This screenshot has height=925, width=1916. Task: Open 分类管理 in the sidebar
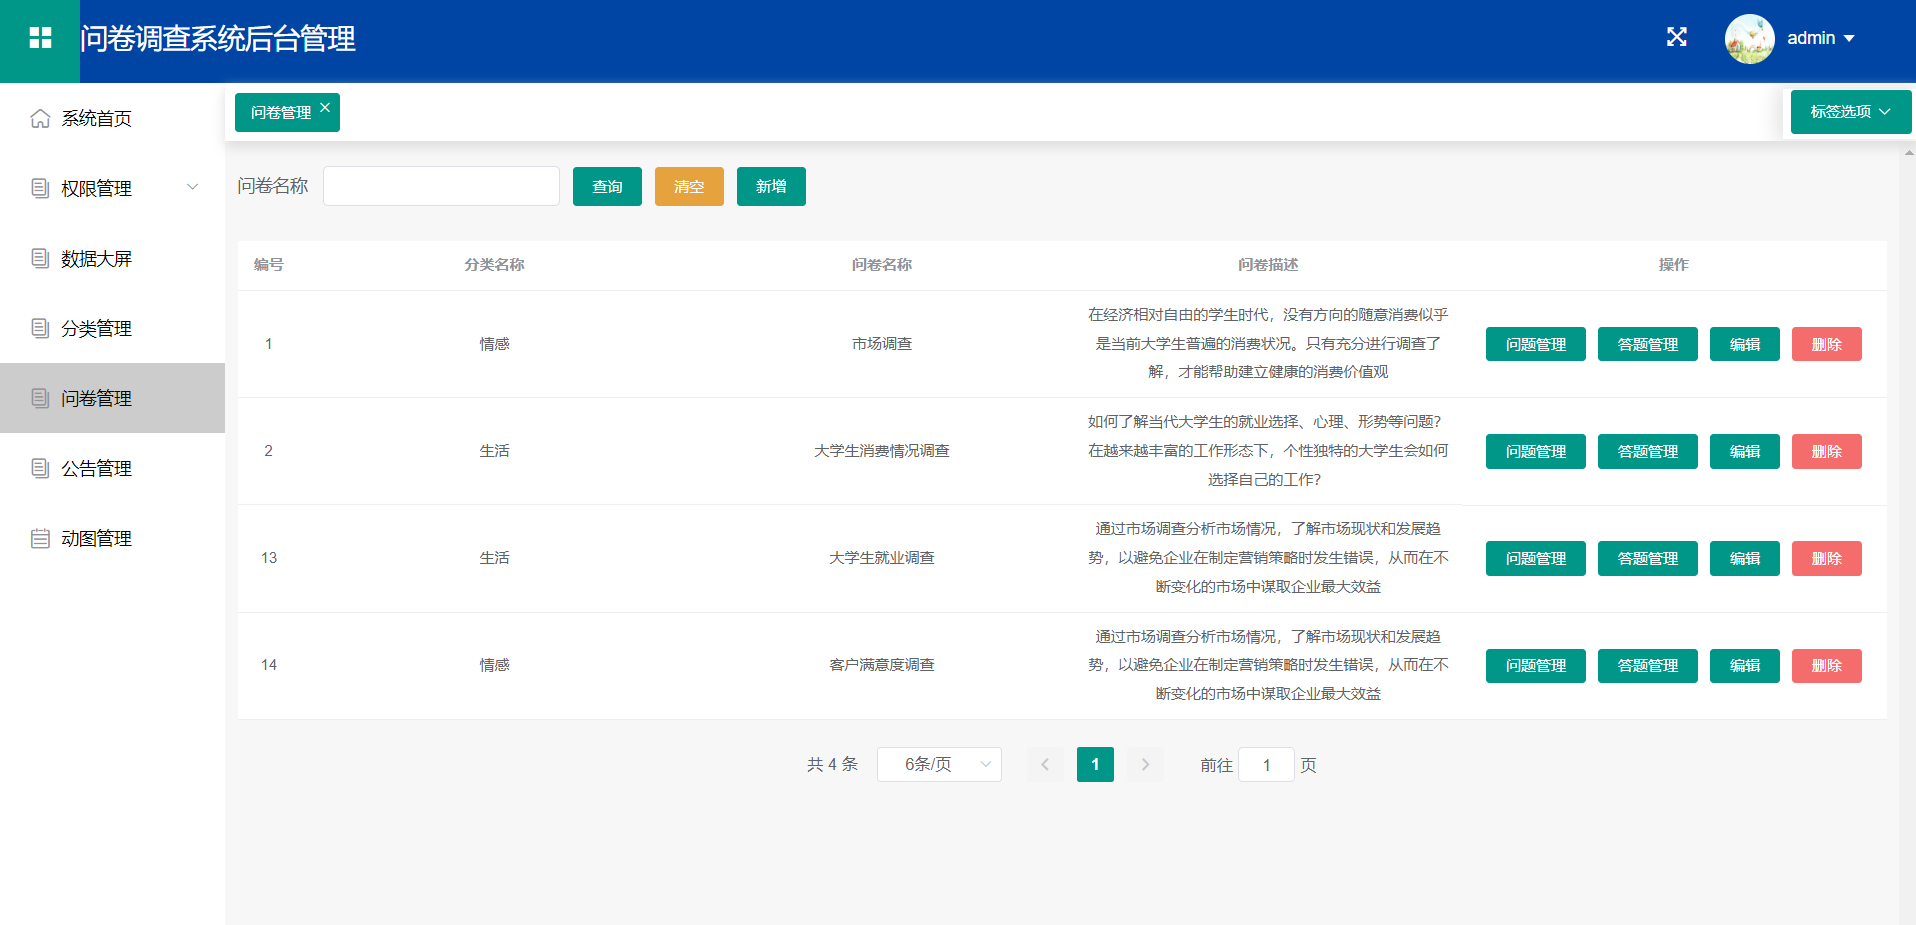click(112, 328)
